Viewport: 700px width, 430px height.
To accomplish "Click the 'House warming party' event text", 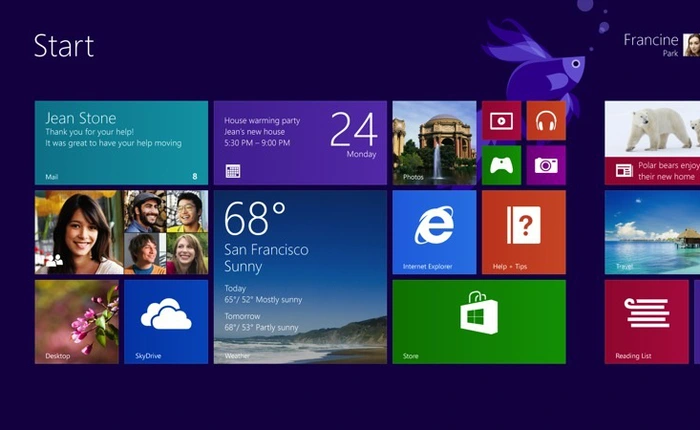I will [262, 121].
